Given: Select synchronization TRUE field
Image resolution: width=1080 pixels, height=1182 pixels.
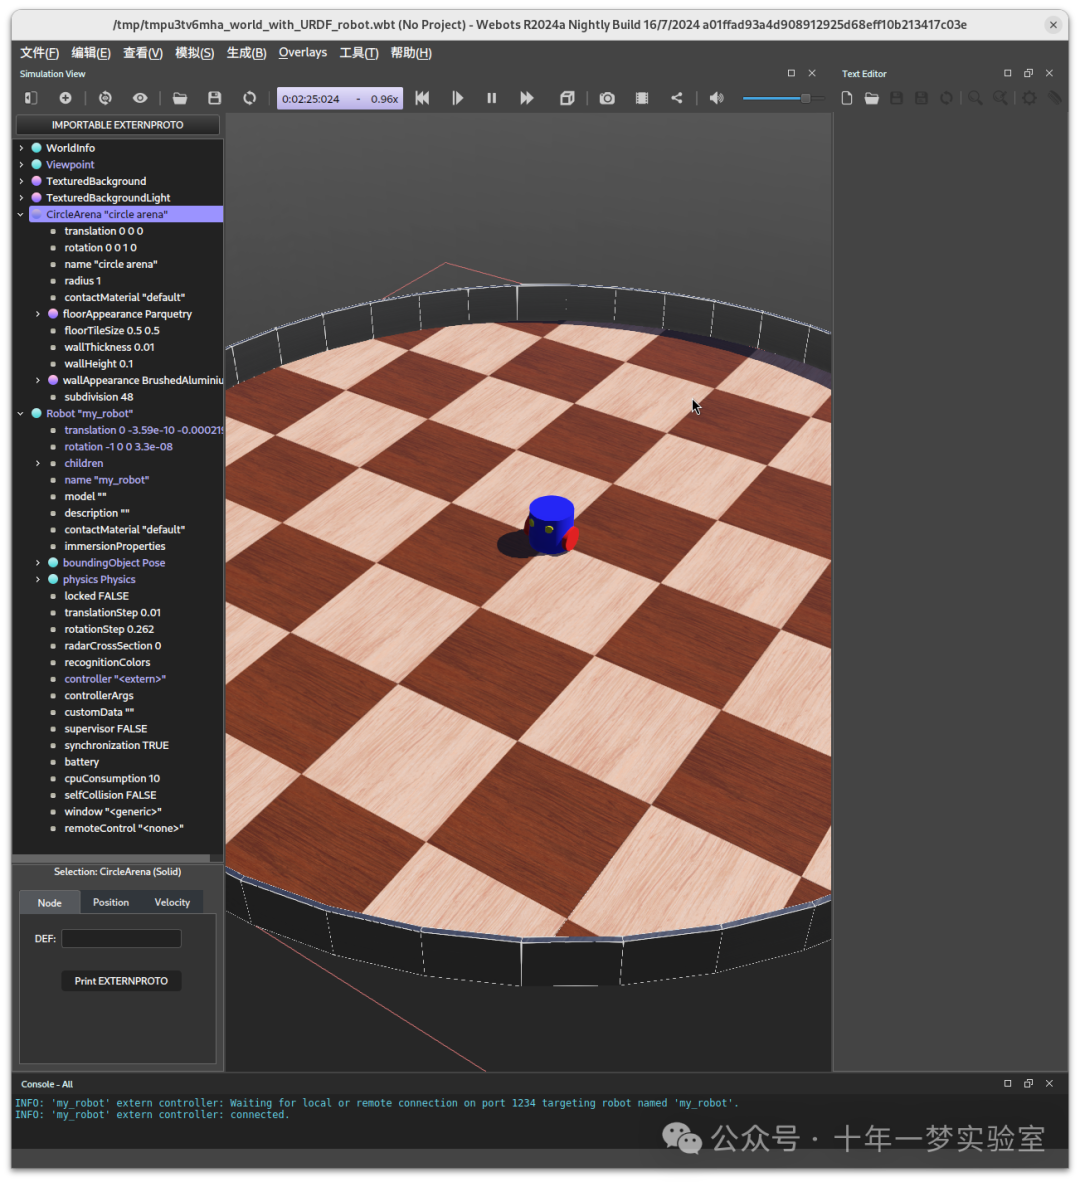Looking at the screenshot, I should 117,745.
